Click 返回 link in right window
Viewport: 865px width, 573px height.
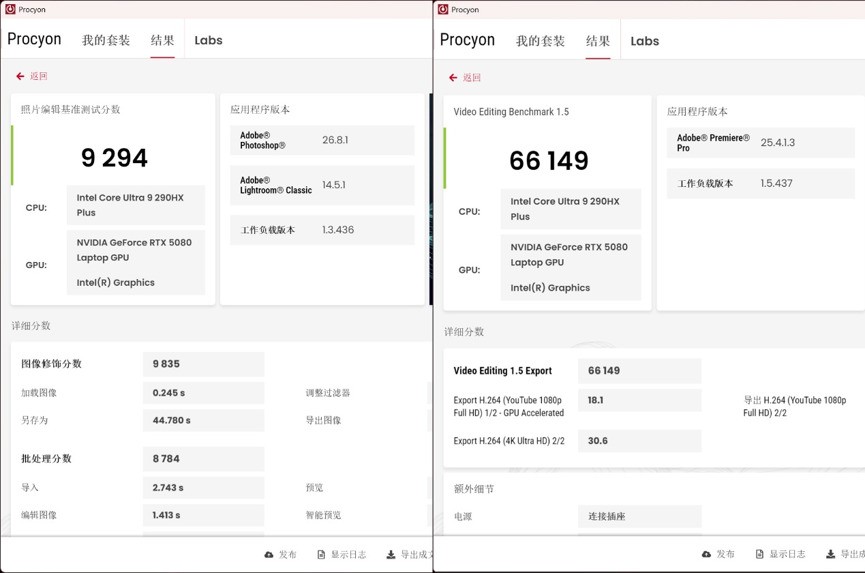(x=472, y=78)
